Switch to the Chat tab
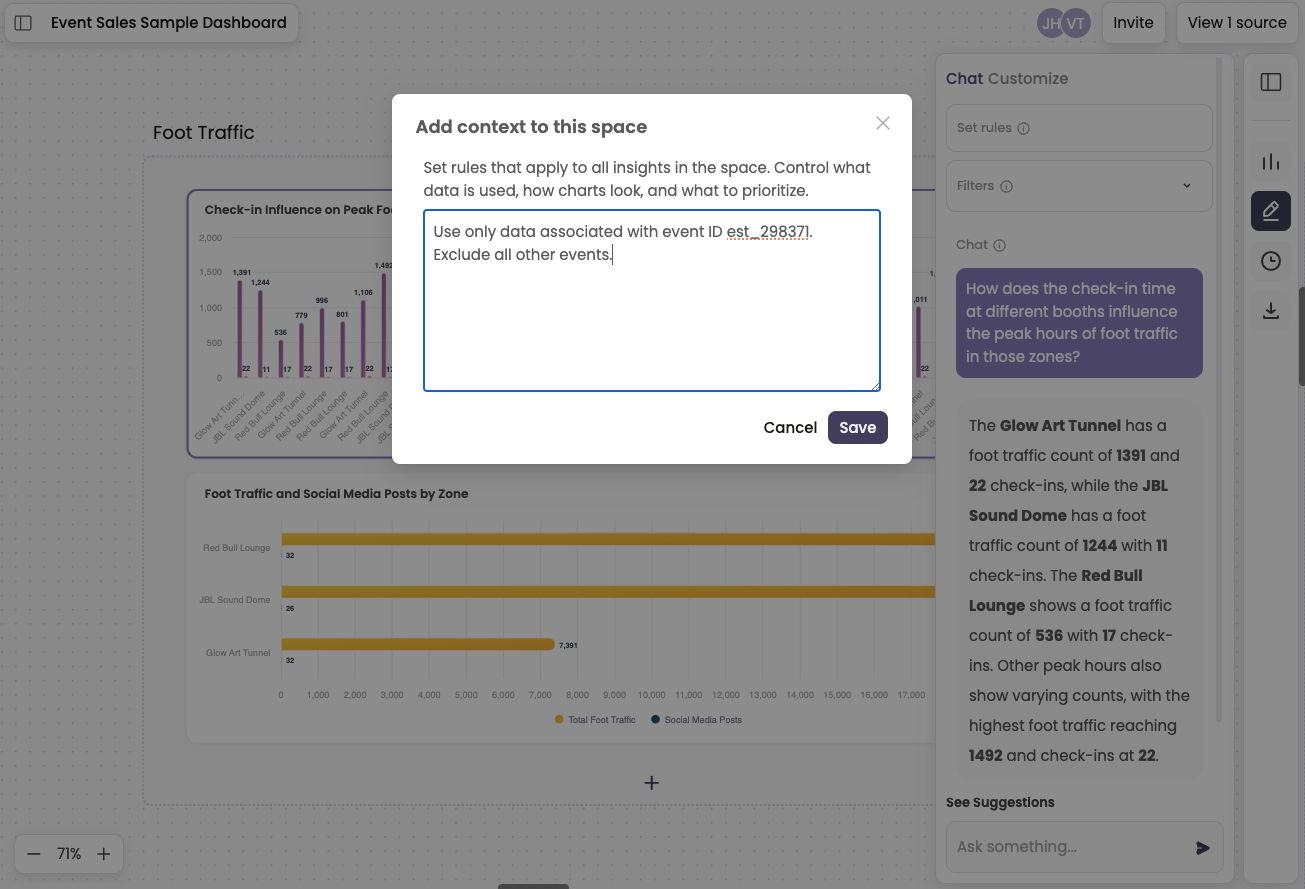Viewport: 1305px width, 889px height. [x=964, y=78]
